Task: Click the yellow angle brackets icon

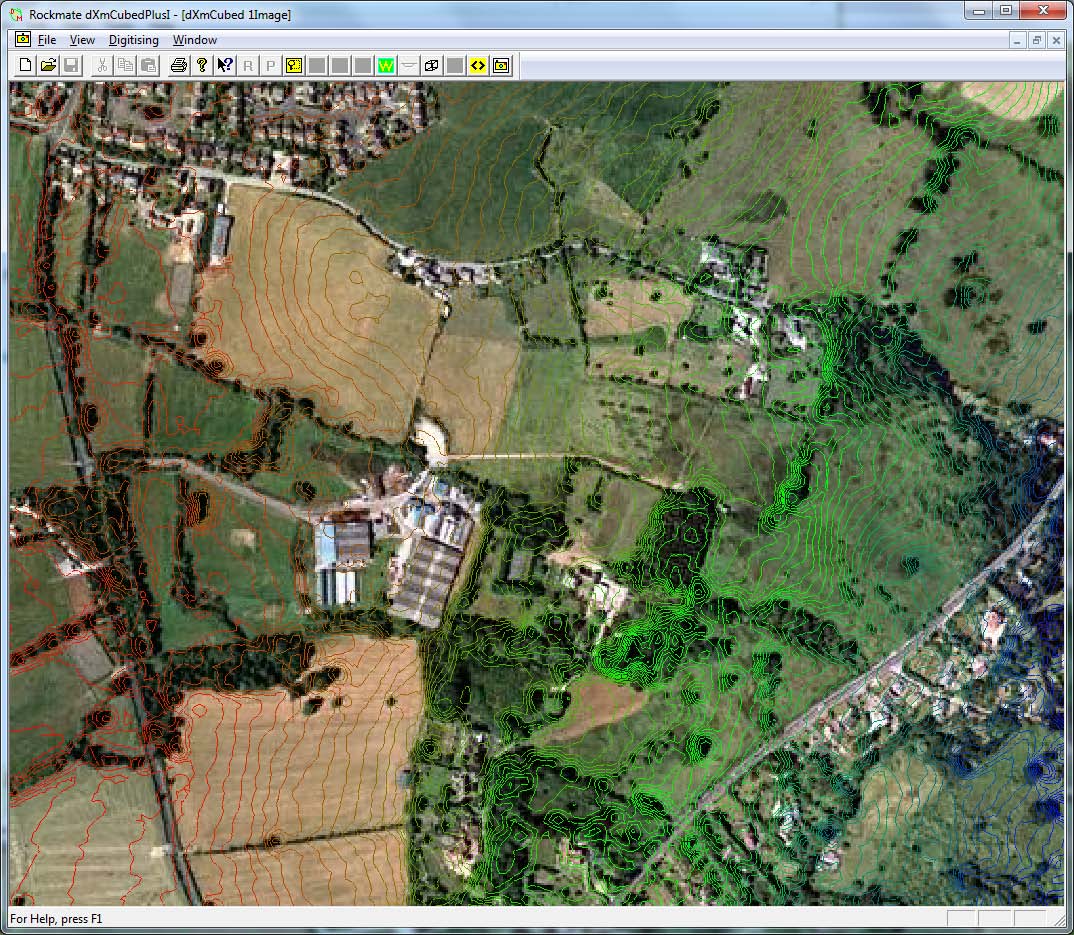Action: (x=478, y=65)
